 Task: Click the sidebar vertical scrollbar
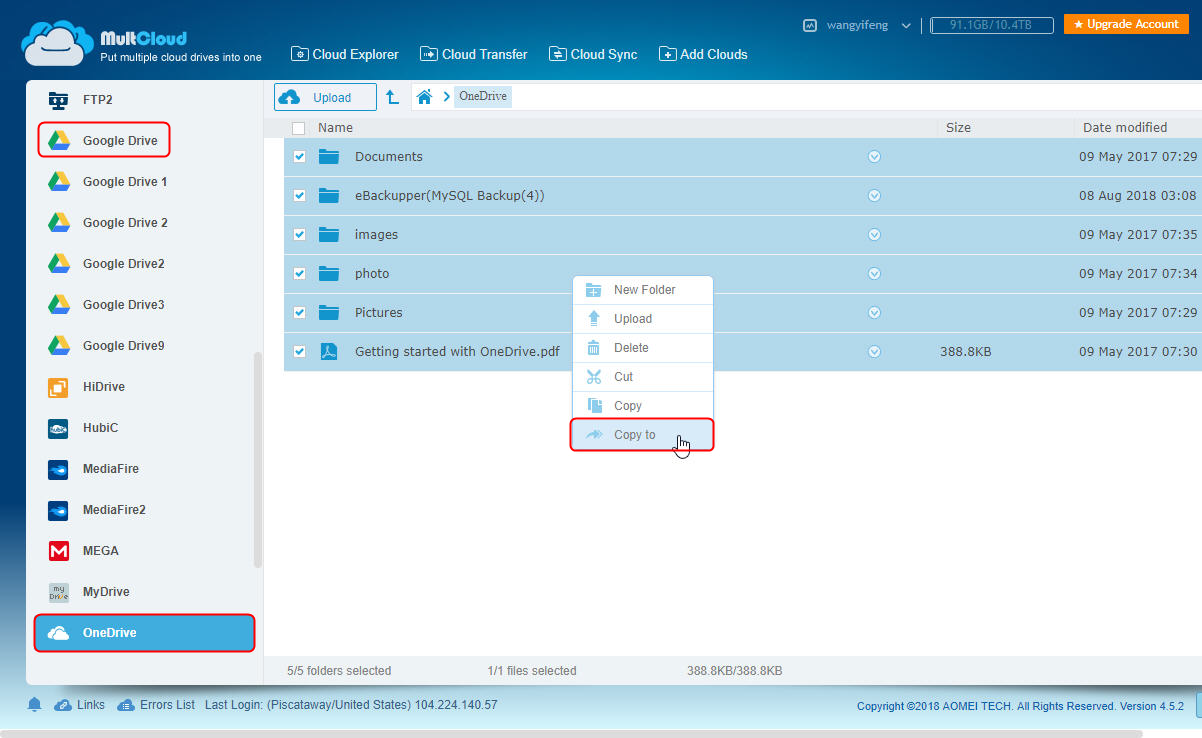pyautogui.click(x=258, y=460)
